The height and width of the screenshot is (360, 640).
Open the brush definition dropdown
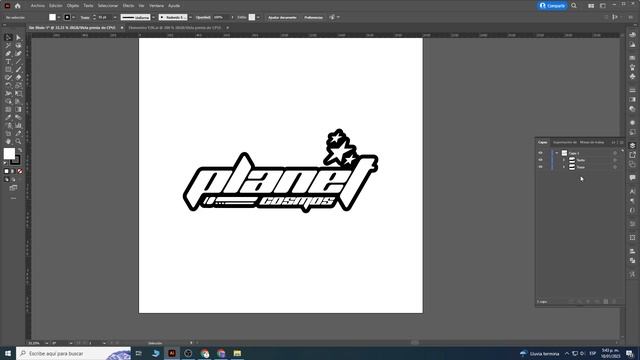(x=190, y=18)
